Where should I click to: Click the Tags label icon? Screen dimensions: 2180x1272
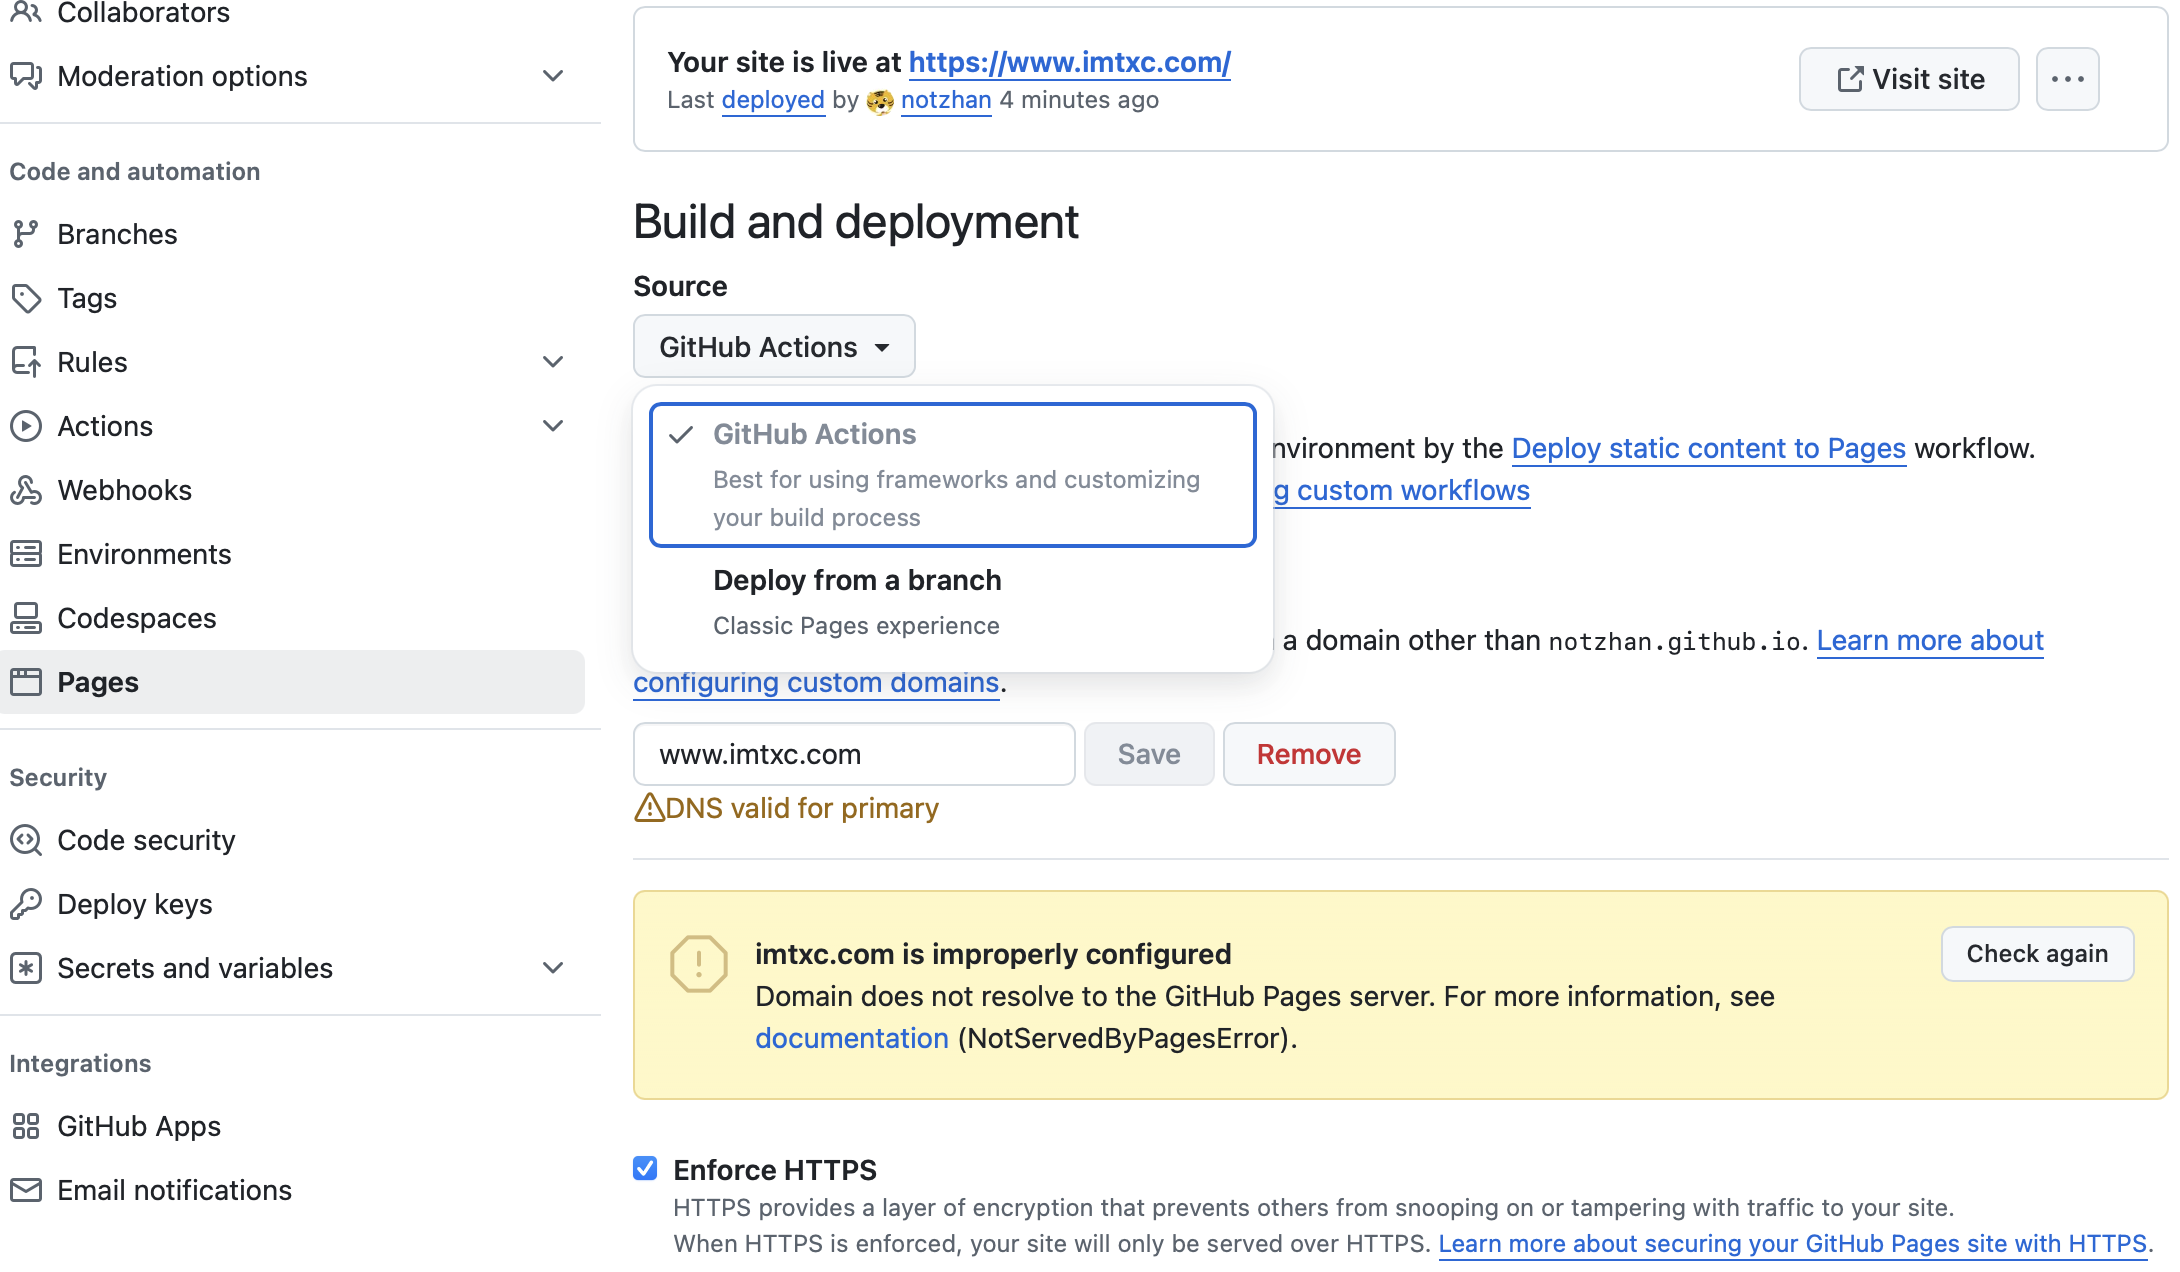pos(25,298)
